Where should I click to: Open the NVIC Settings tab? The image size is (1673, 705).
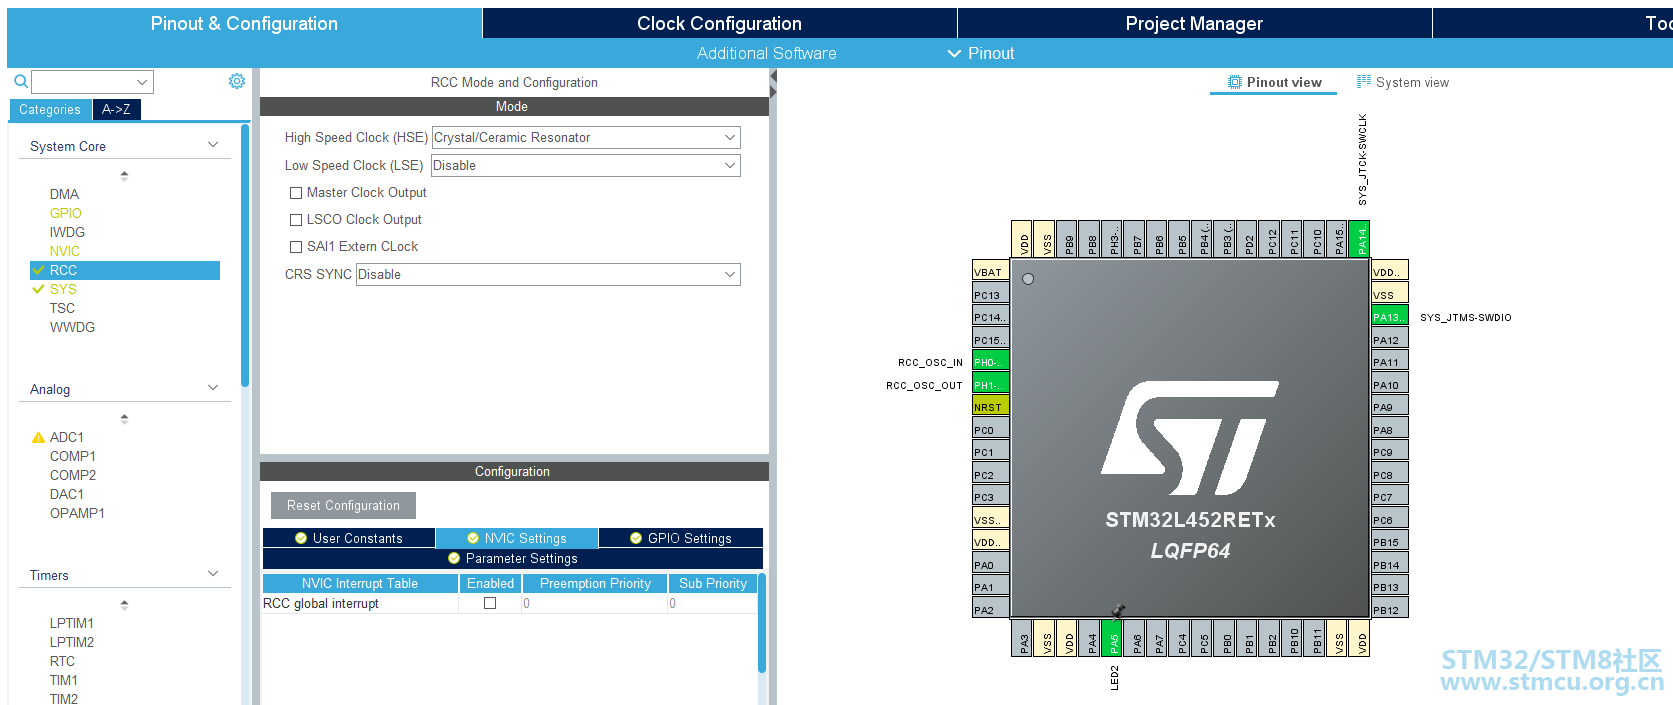[x=517, y=538]
